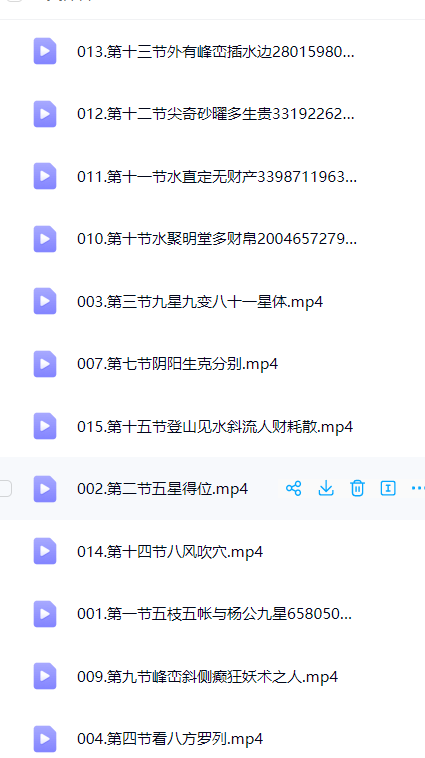Viewport: 425px width, 758px height.
Task: Share the 002.第二节五星得位.mp4 file
Action: 293,488
